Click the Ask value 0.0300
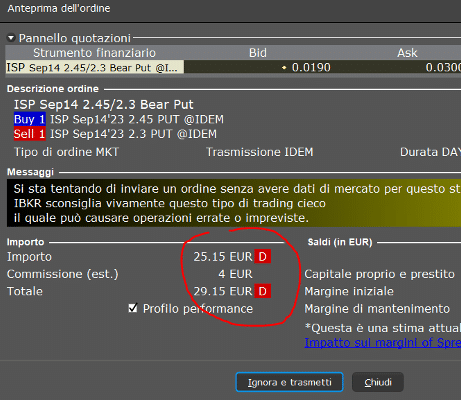Screen dimensions: 461x400 443,68
